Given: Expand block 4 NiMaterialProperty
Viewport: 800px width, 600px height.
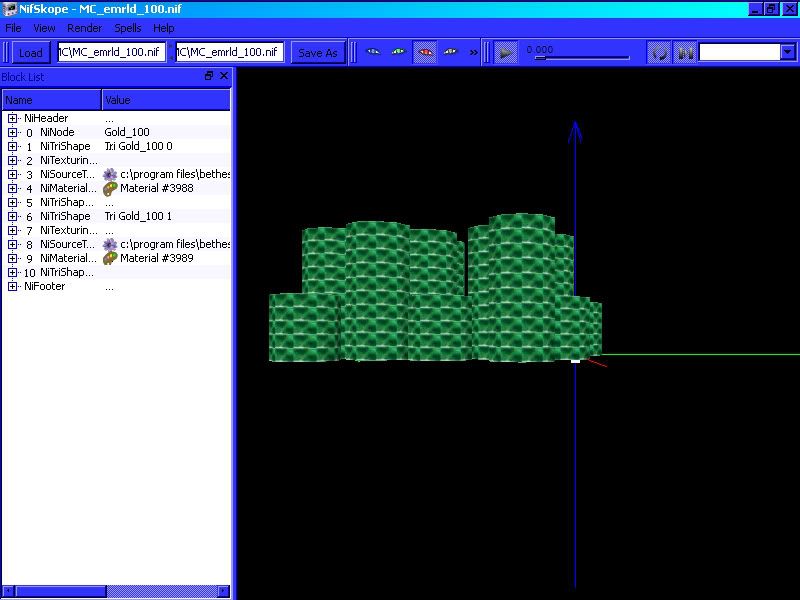Looking at the screenshot, I should click(12, 188).
